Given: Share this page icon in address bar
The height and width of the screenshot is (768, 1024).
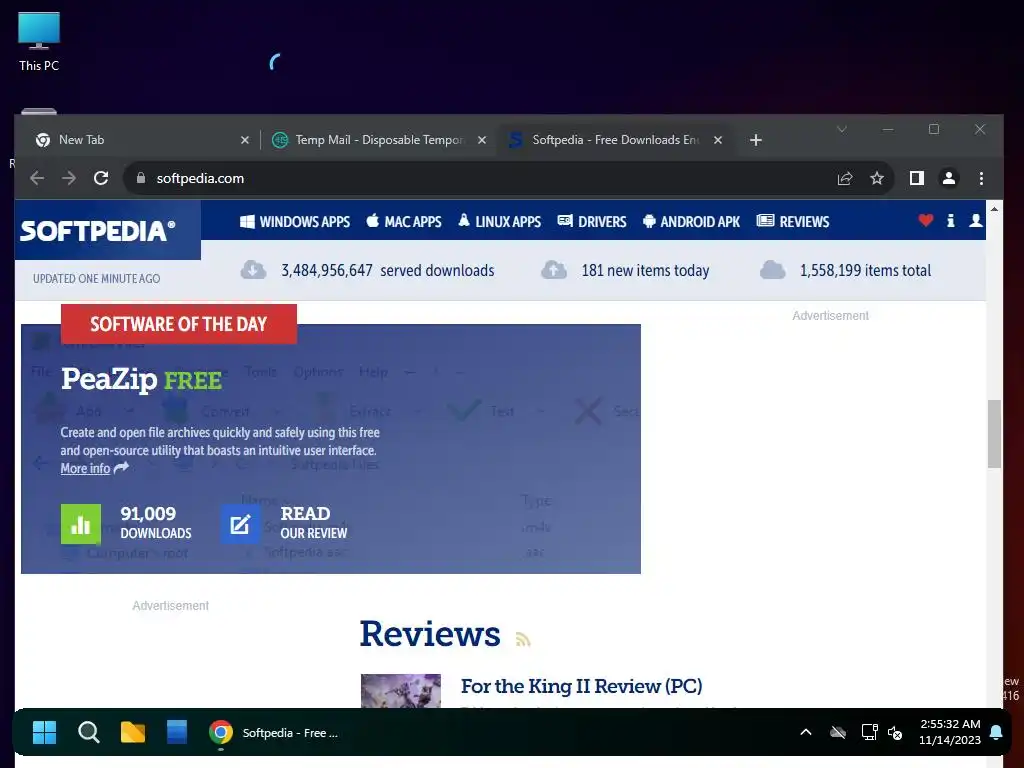Looking at the screenshot, I should click(845, 178).
